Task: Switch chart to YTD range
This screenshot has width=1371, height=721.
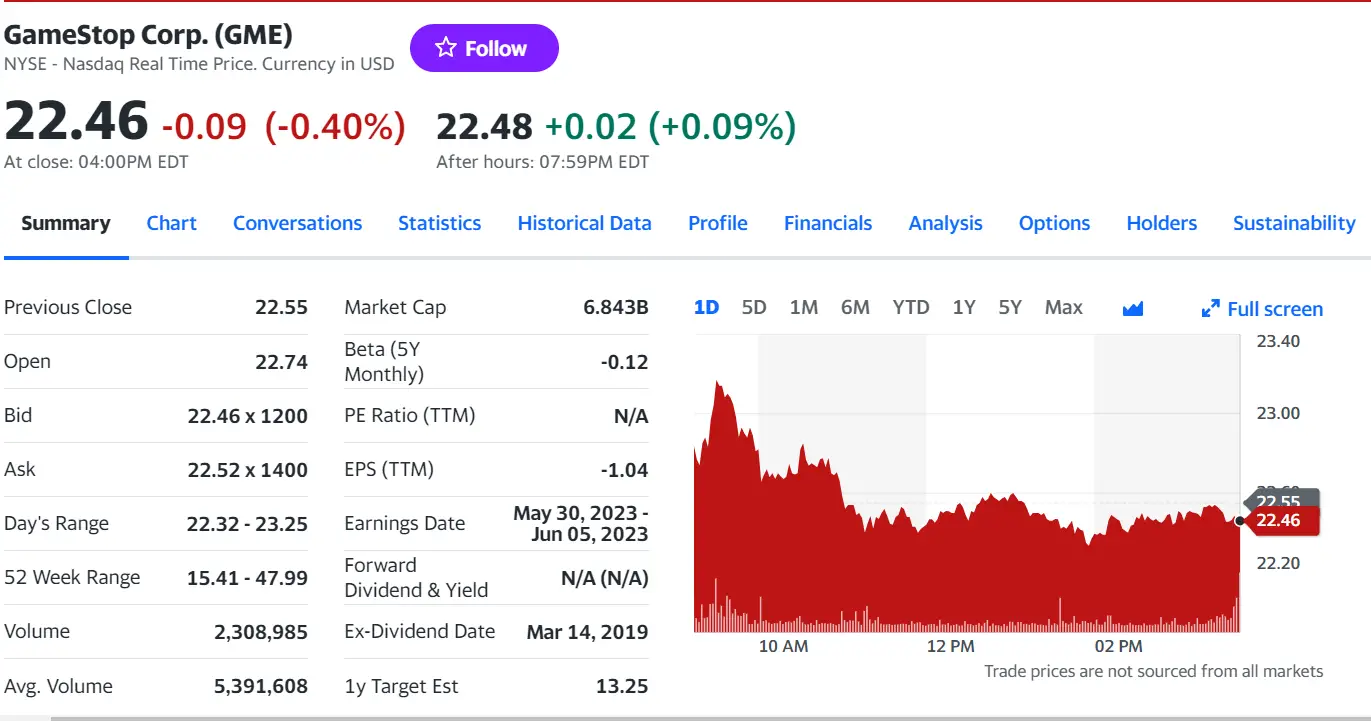Action: [910, 308]
